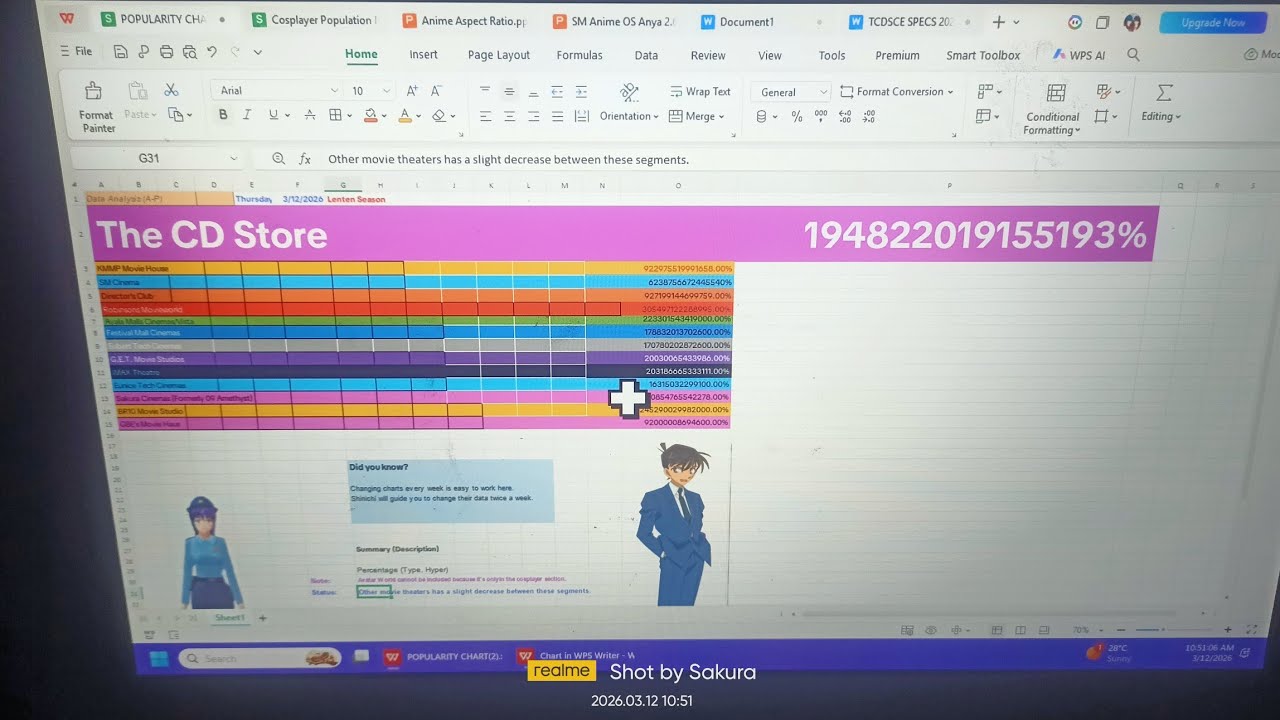Open Editing dropdown

point(1162,116)
